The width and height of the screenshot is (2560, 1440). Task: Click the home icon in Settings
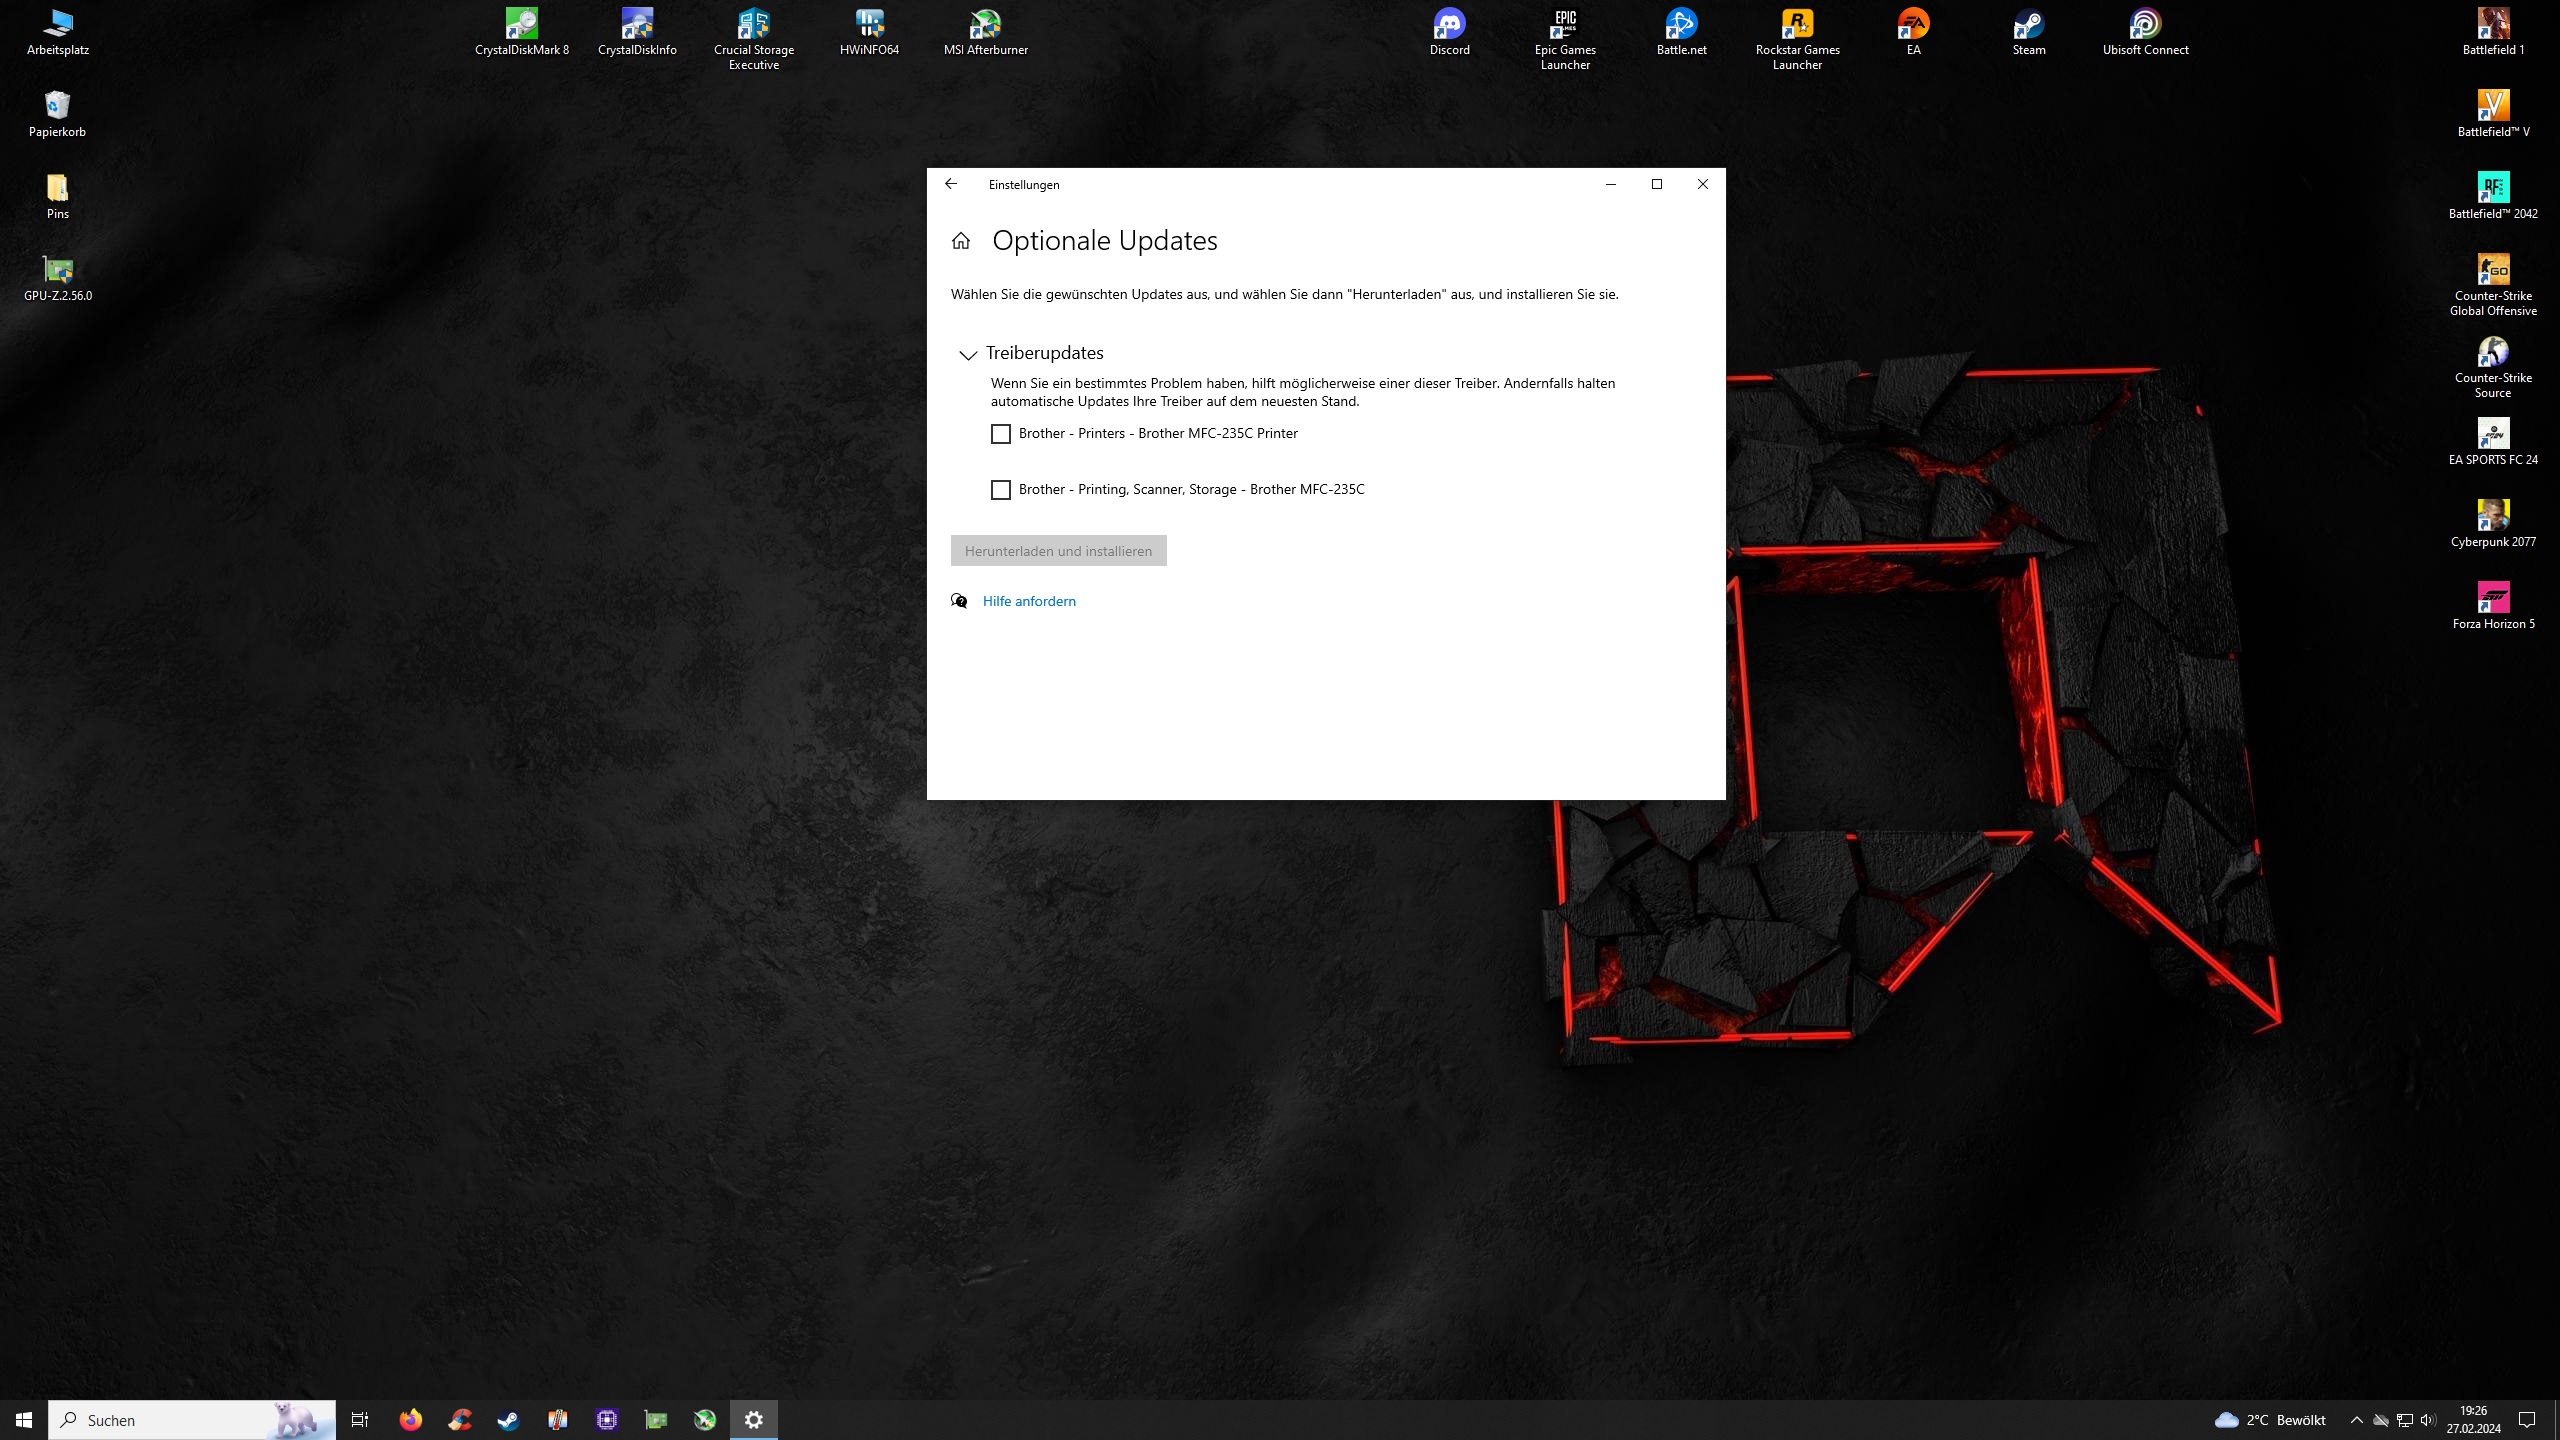(x=961, y=241)
